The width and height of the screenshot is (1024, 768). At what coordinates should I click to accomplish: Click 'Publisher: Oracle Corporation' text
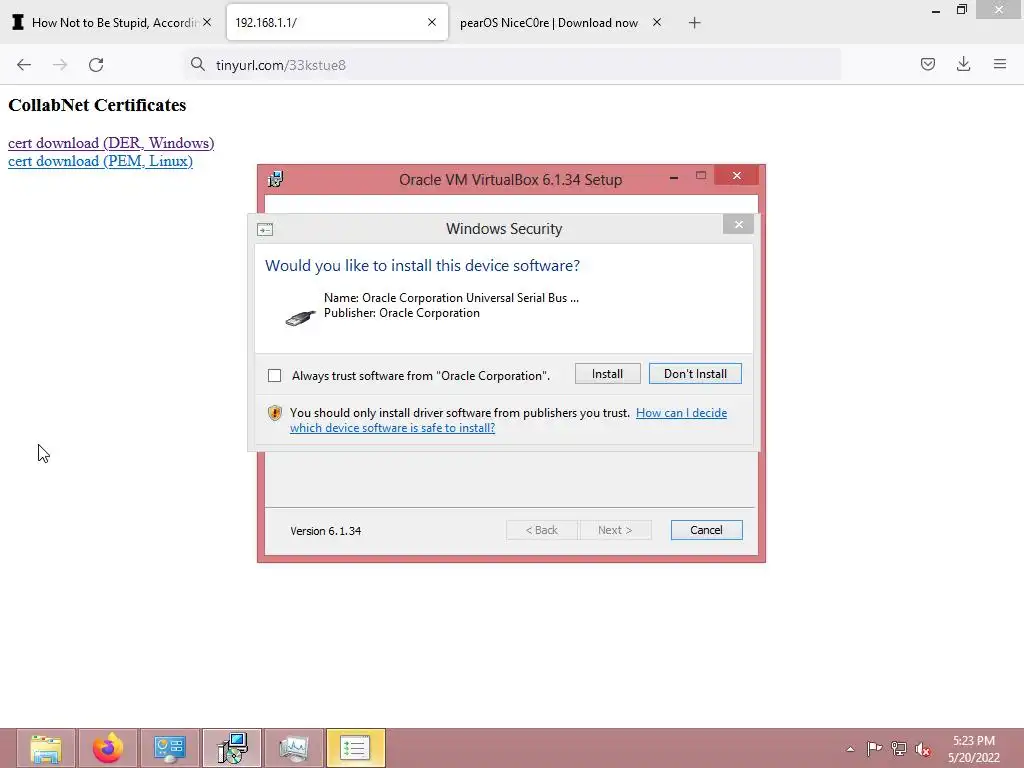click(x=402, y=313)
